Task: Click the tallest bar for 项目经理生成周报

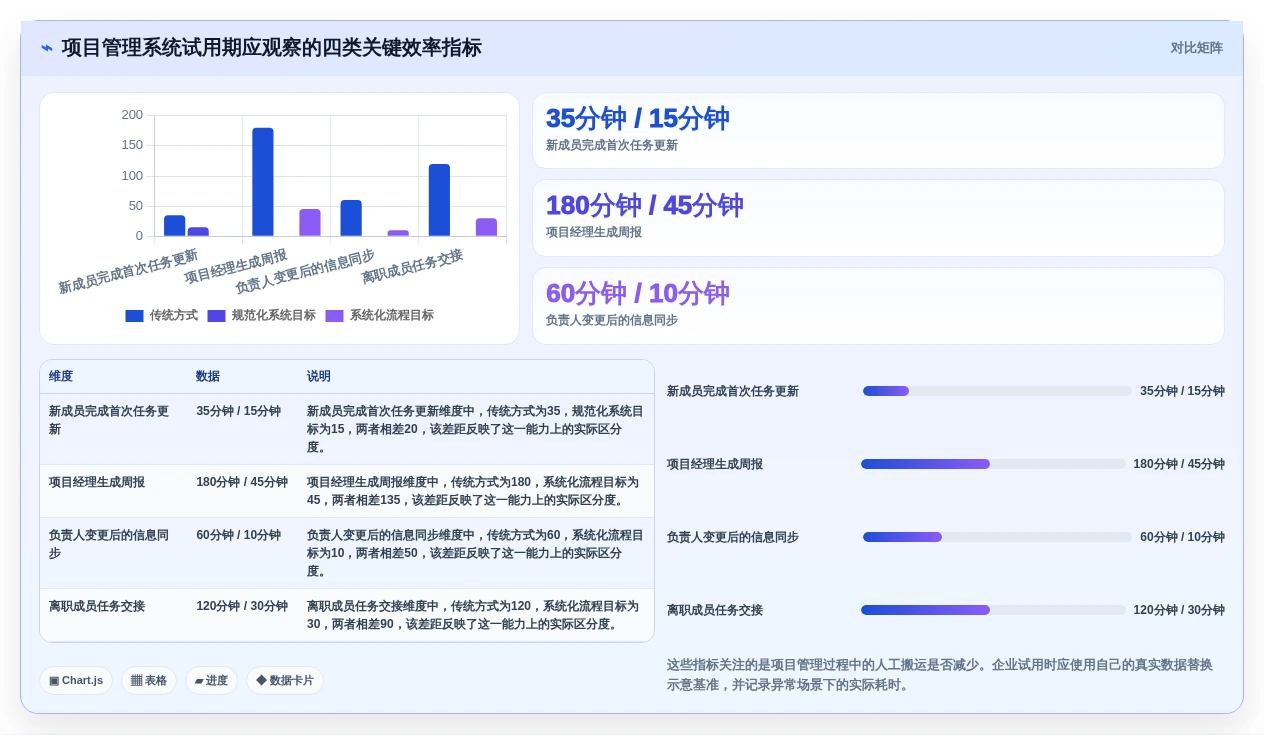Action: click(x=263, y=182)
